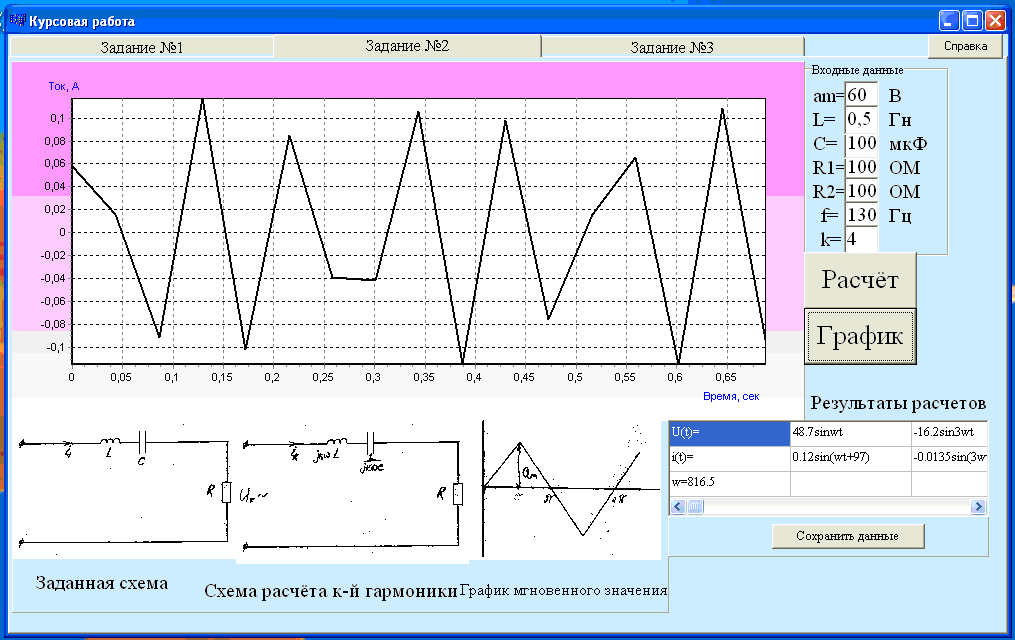The height and width of the screenshot is (640, 1015).
Task: Select the w=816.5 table cell
Action: click(x=730, y=483)
